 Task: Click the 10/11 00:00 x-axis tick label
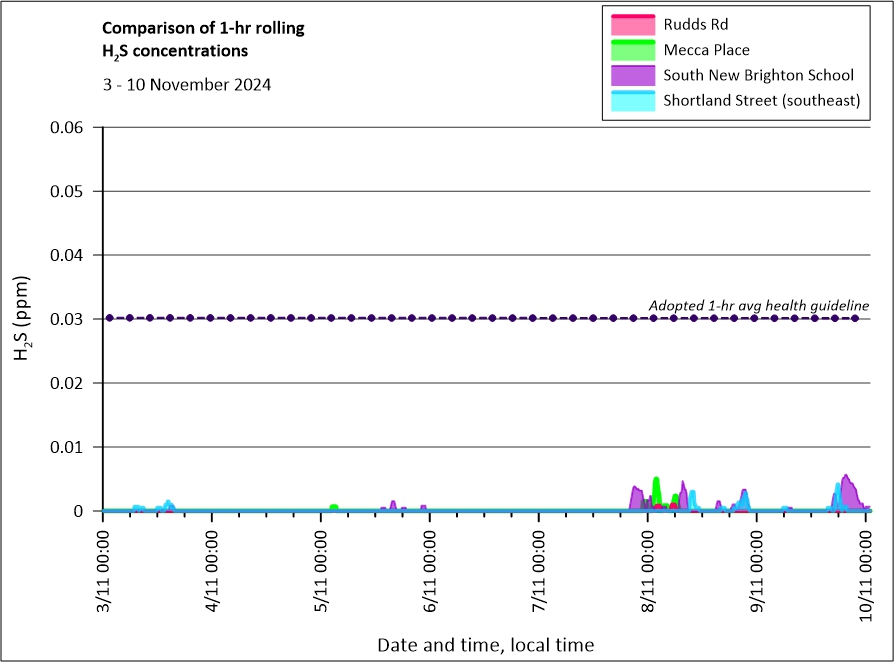point(866,568)
